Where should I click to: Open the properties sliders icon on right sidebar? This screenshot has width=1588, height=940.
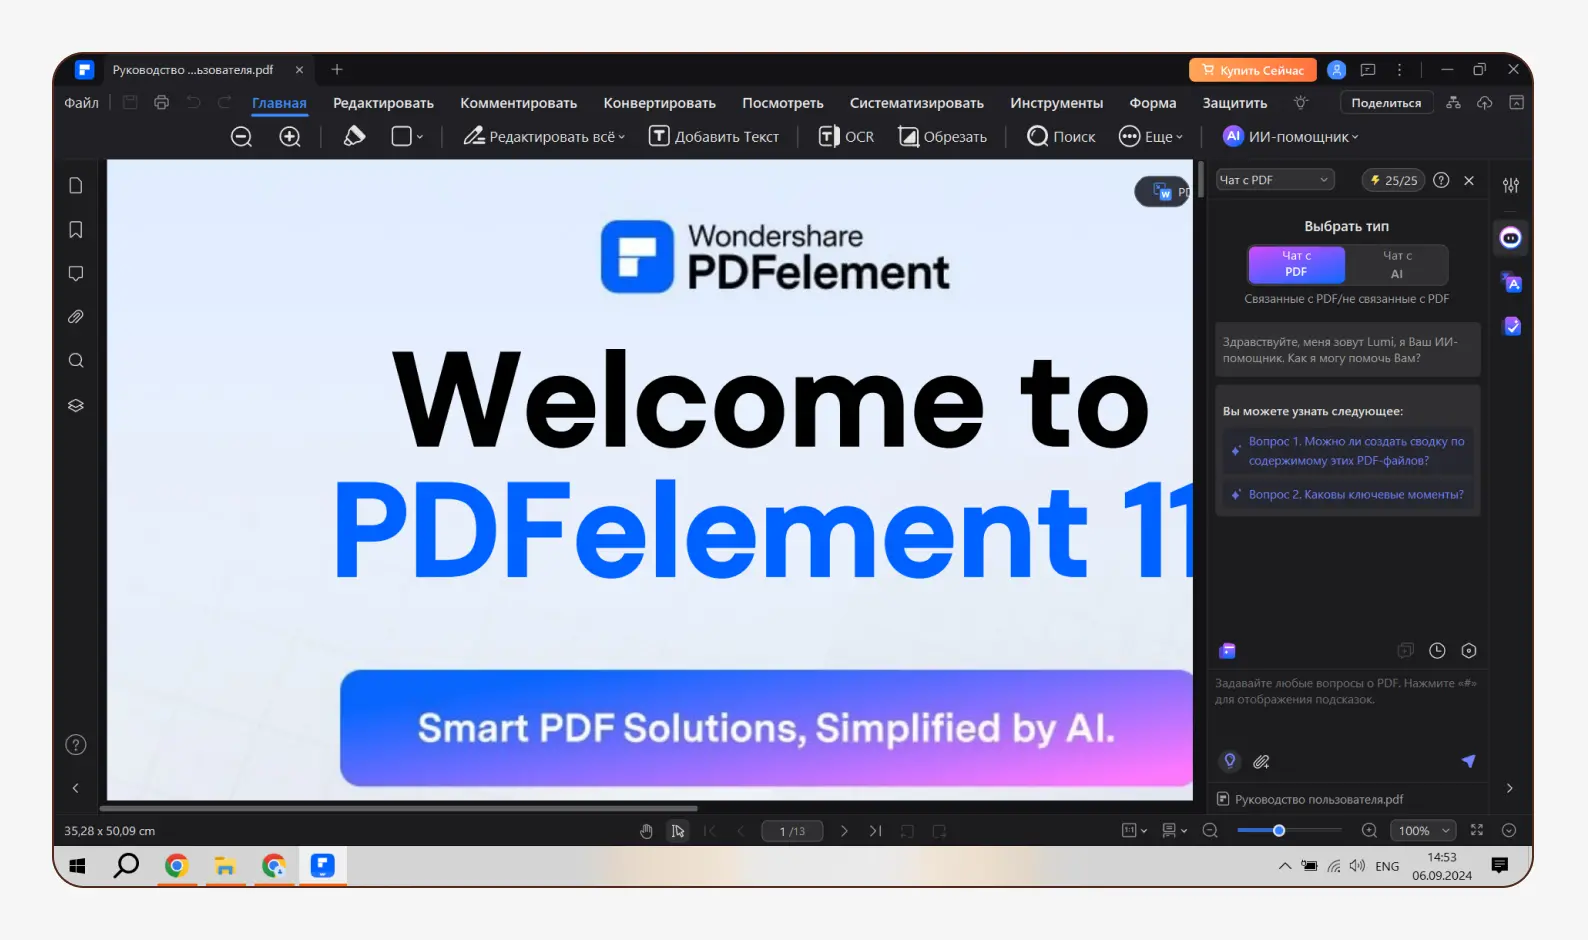pyautogui.click(x=1511, y=185)
